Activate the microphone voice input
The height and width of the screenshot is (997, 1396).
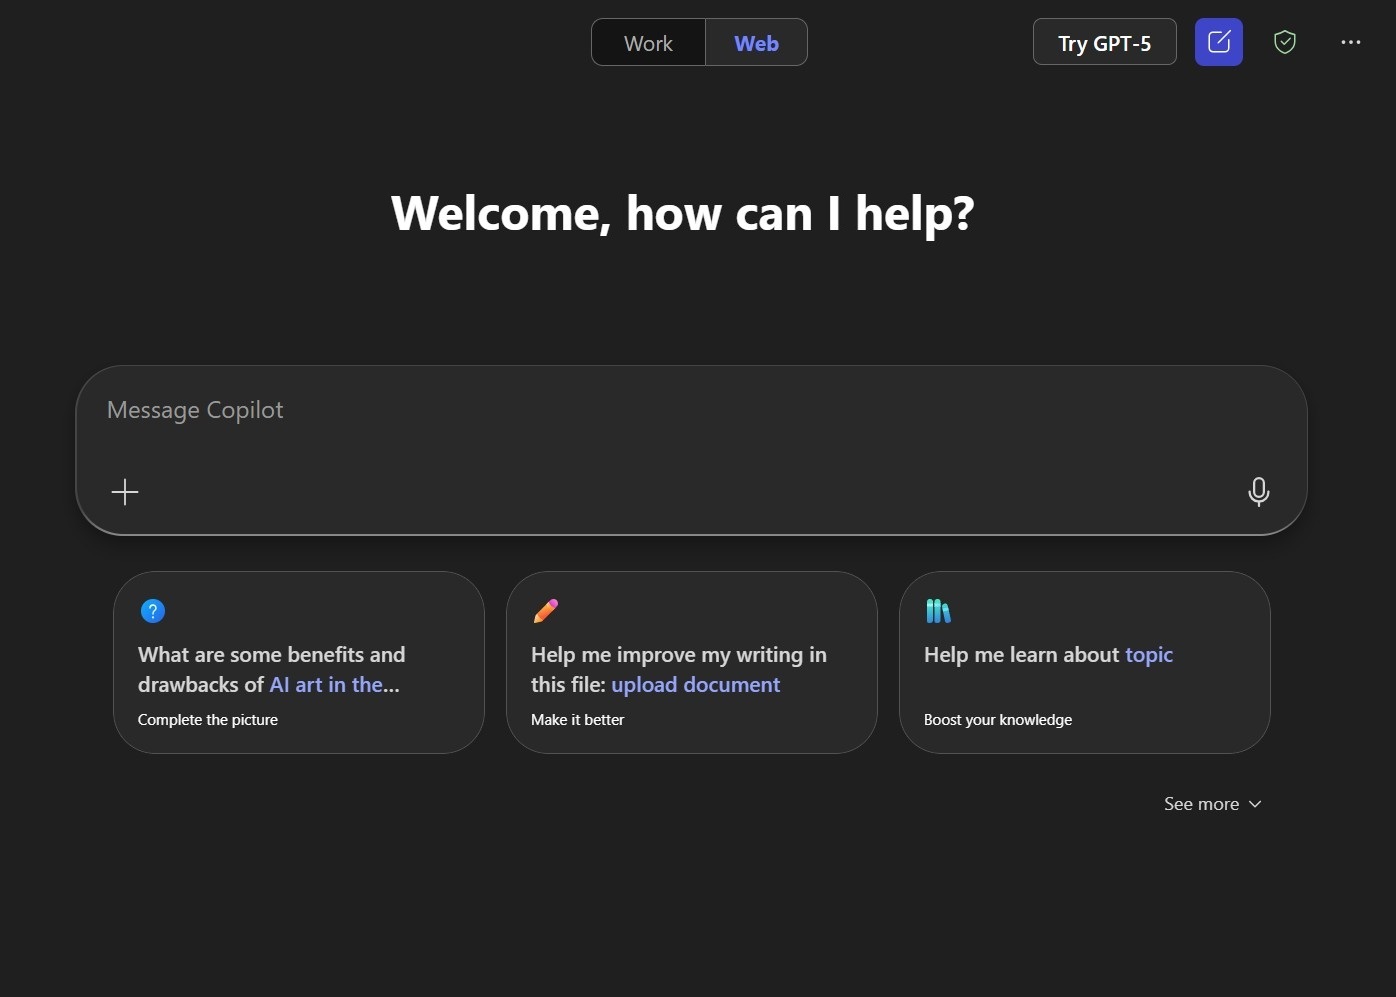pos(1258,491)
